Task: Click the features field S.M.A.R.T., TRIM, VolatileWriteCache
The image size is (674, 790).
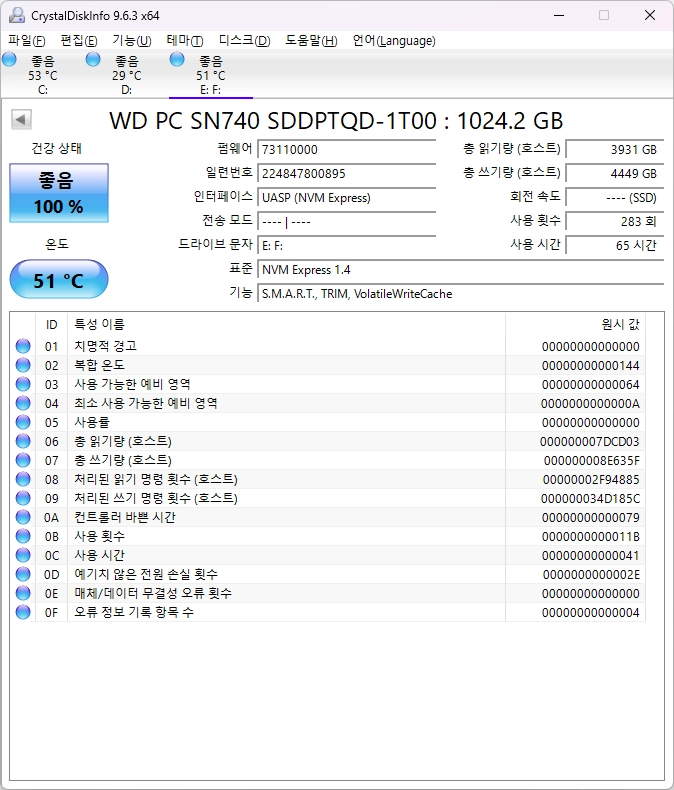Action: pyautogui.click(x=460, y=294)
